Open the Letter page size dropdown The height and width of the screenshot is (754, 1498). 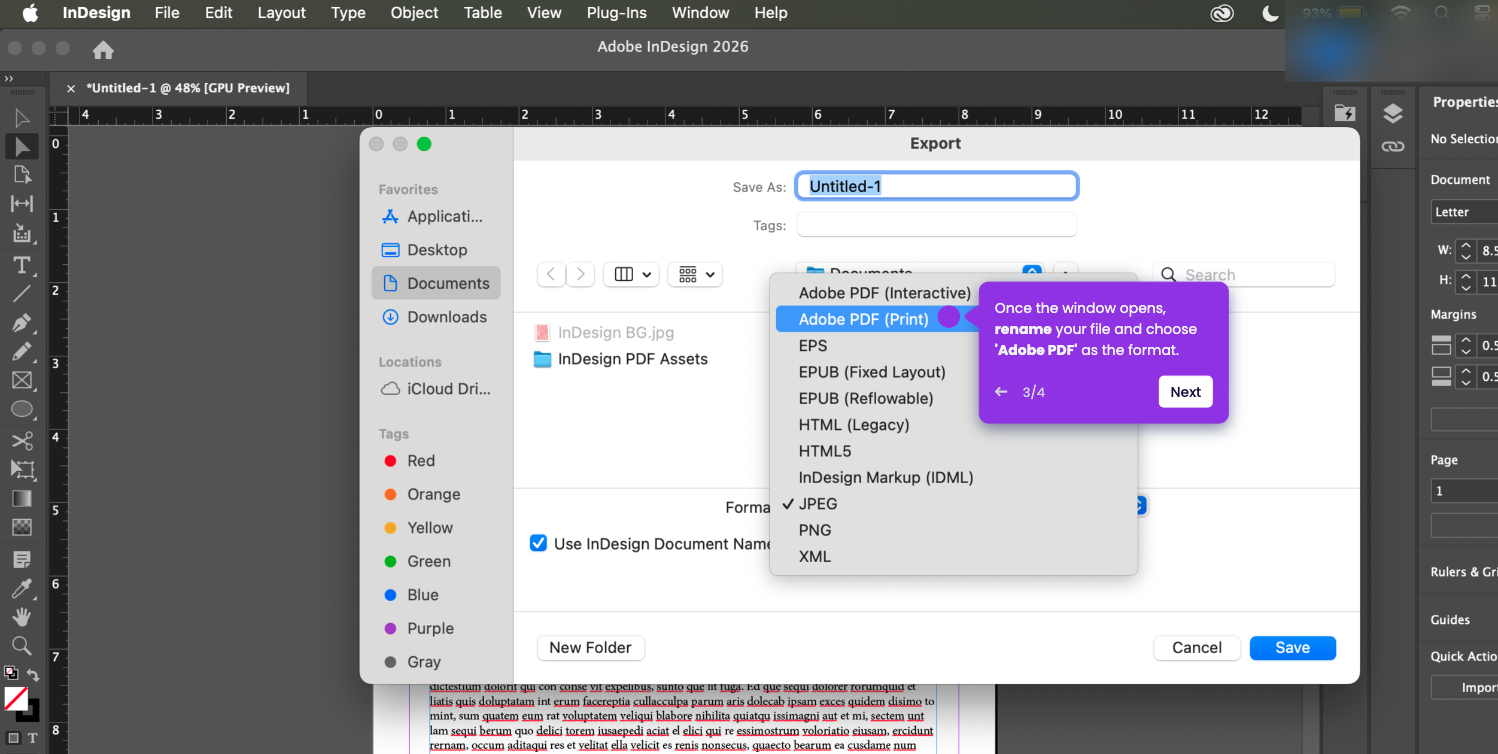(x=1464, y=212)
